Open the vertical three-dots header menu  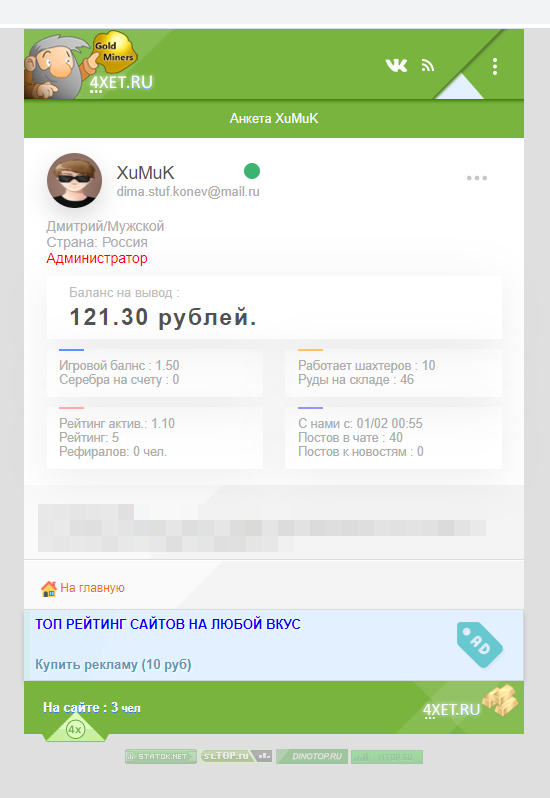pos(495,67)
